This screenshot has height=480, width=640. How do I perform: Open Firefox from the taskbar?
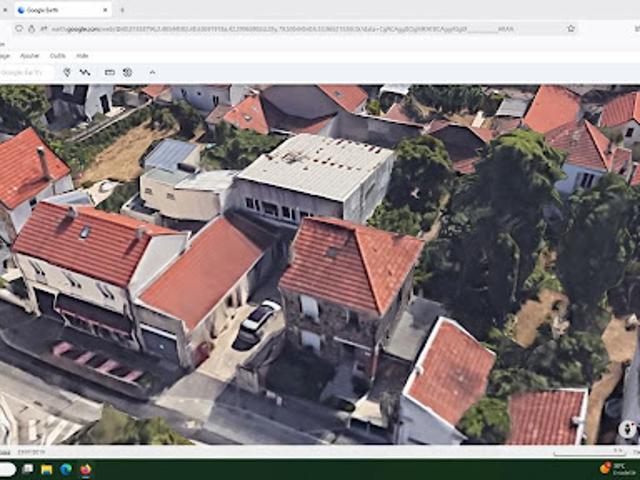pyautogui.click(x=86, y=469)
